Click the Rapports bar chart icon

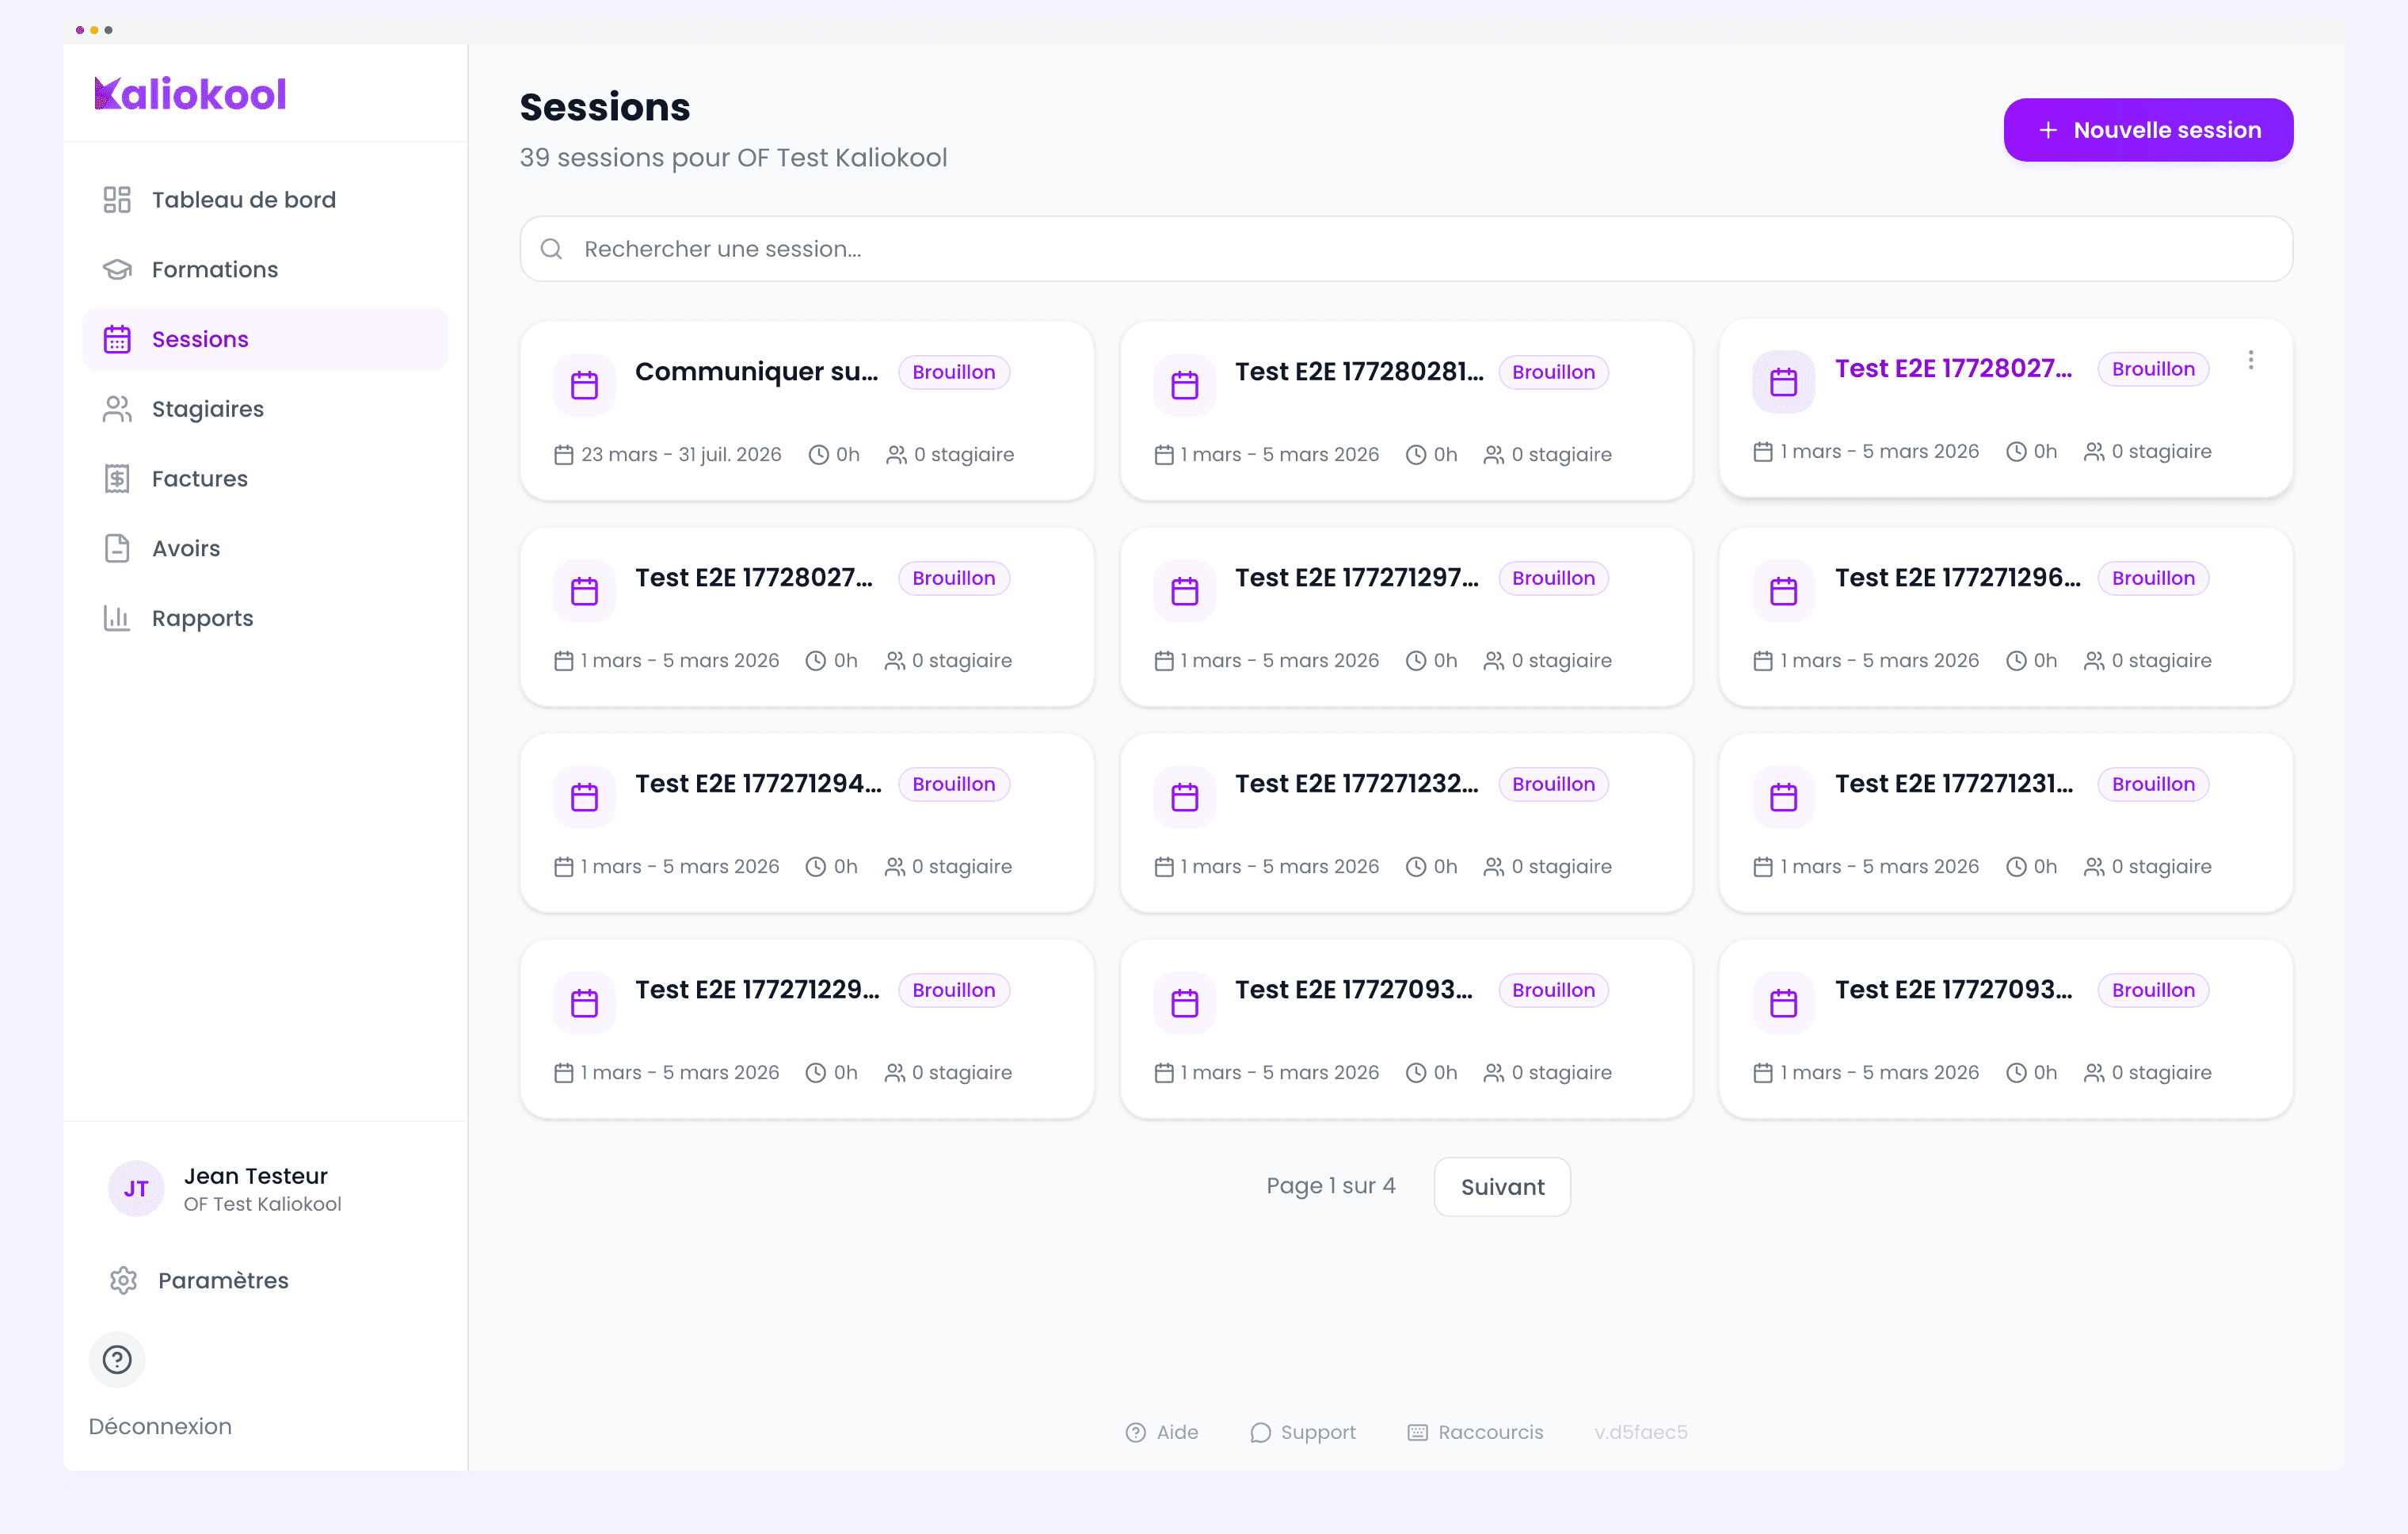pos(117,618)
